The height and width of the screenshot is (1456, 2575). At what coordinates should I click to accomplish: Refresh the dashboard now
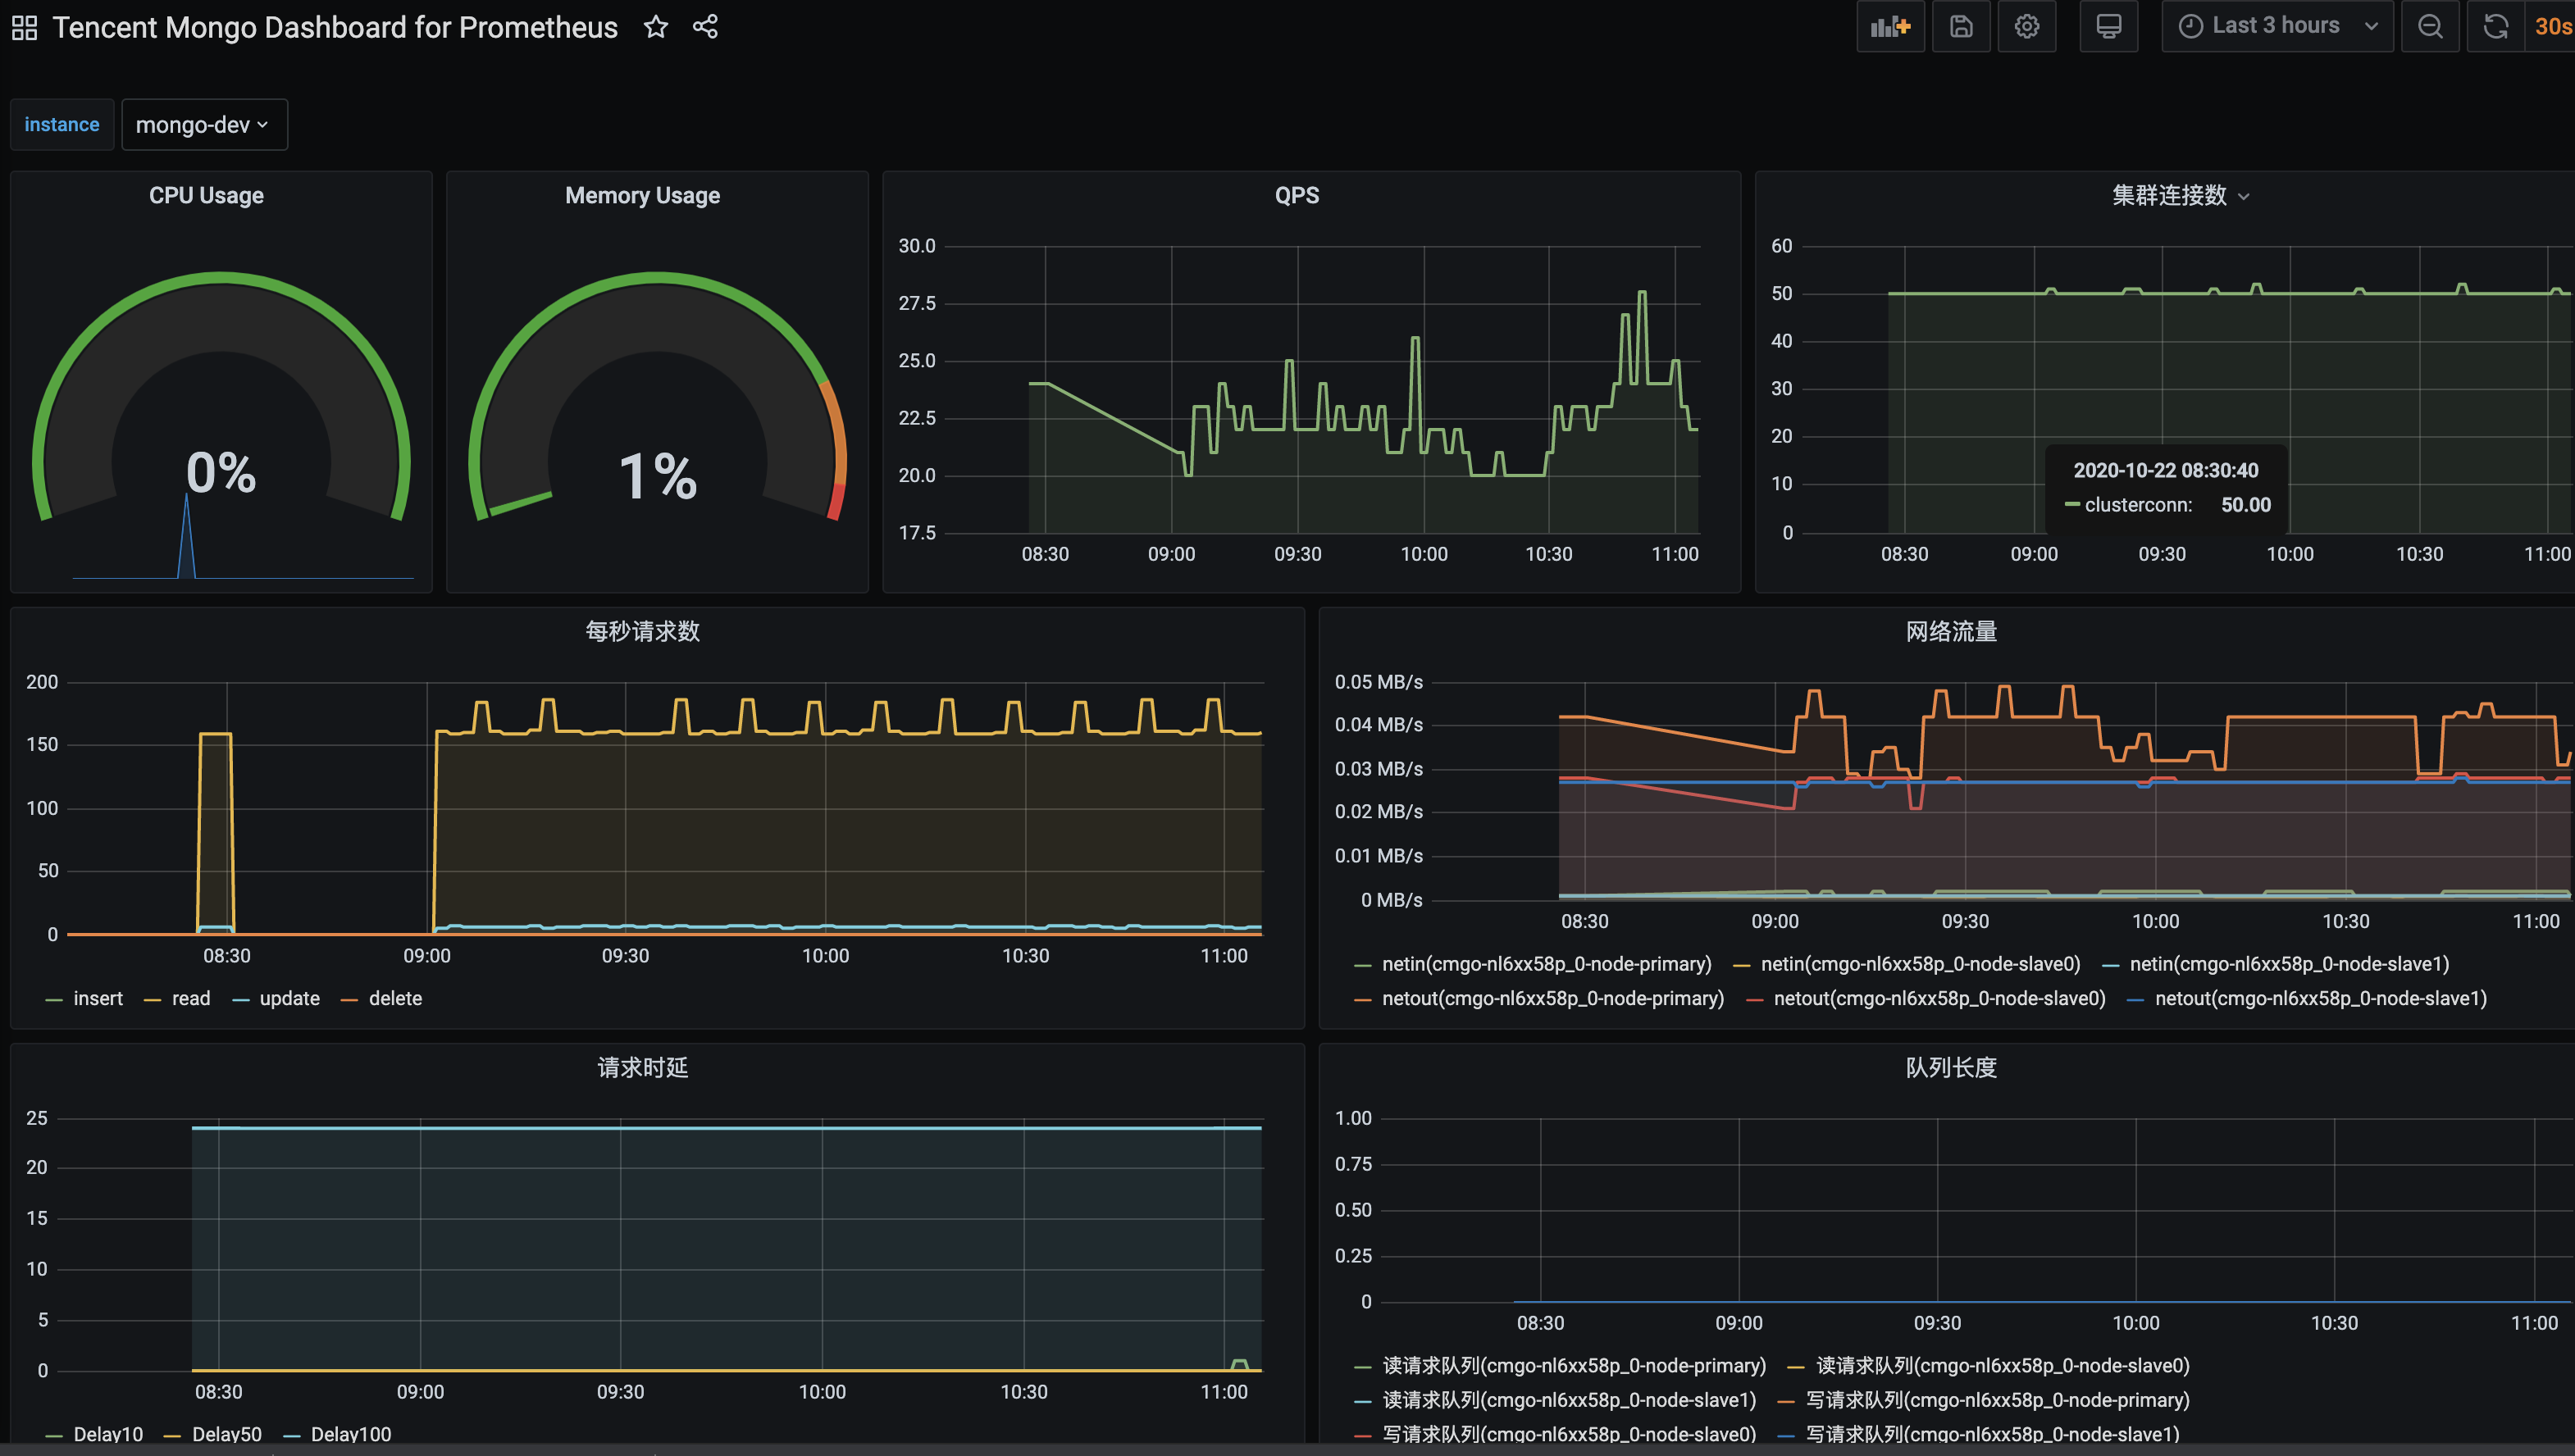[x=2495, y=26]
